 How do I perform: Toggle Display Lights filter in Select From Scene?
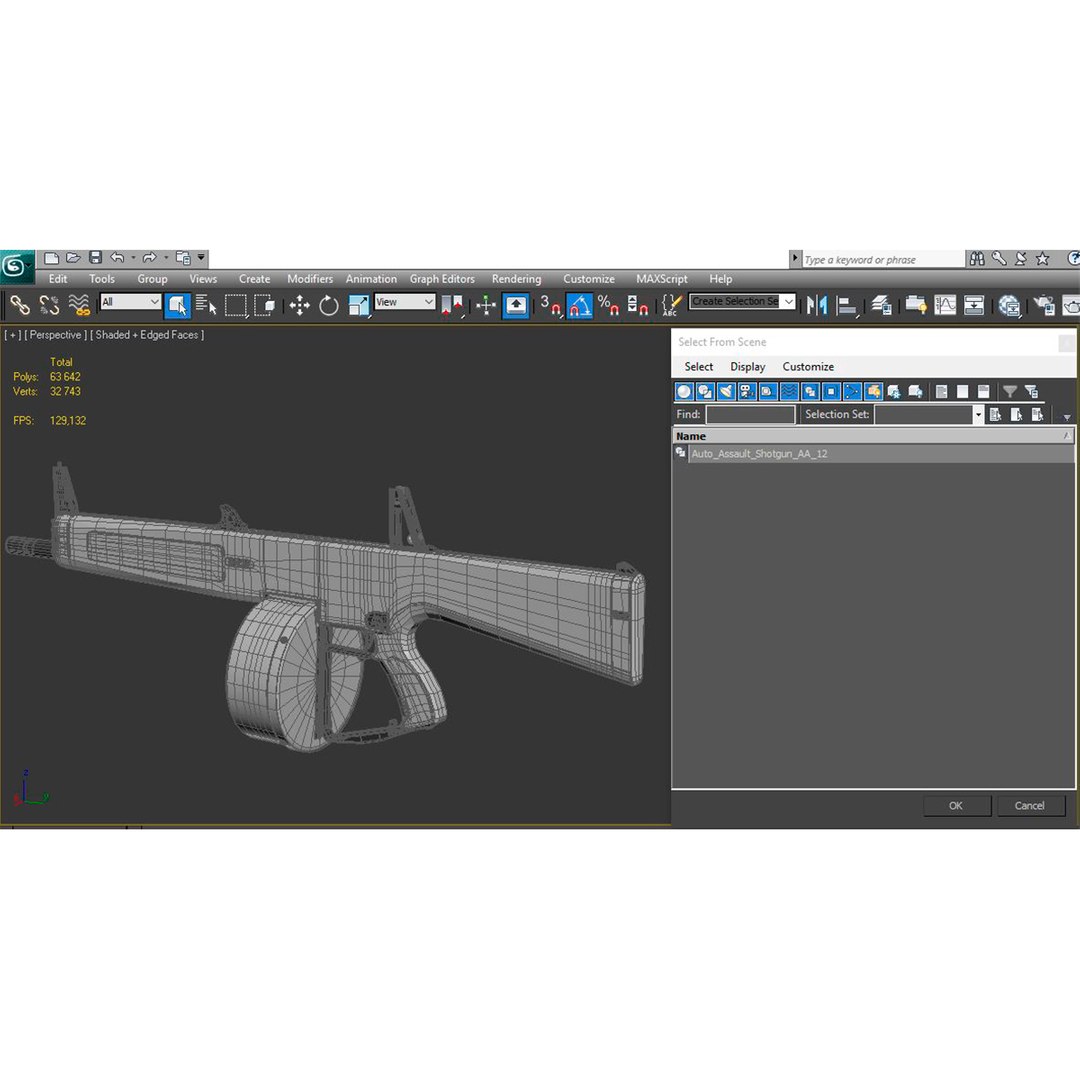click(x=726, y=392)
